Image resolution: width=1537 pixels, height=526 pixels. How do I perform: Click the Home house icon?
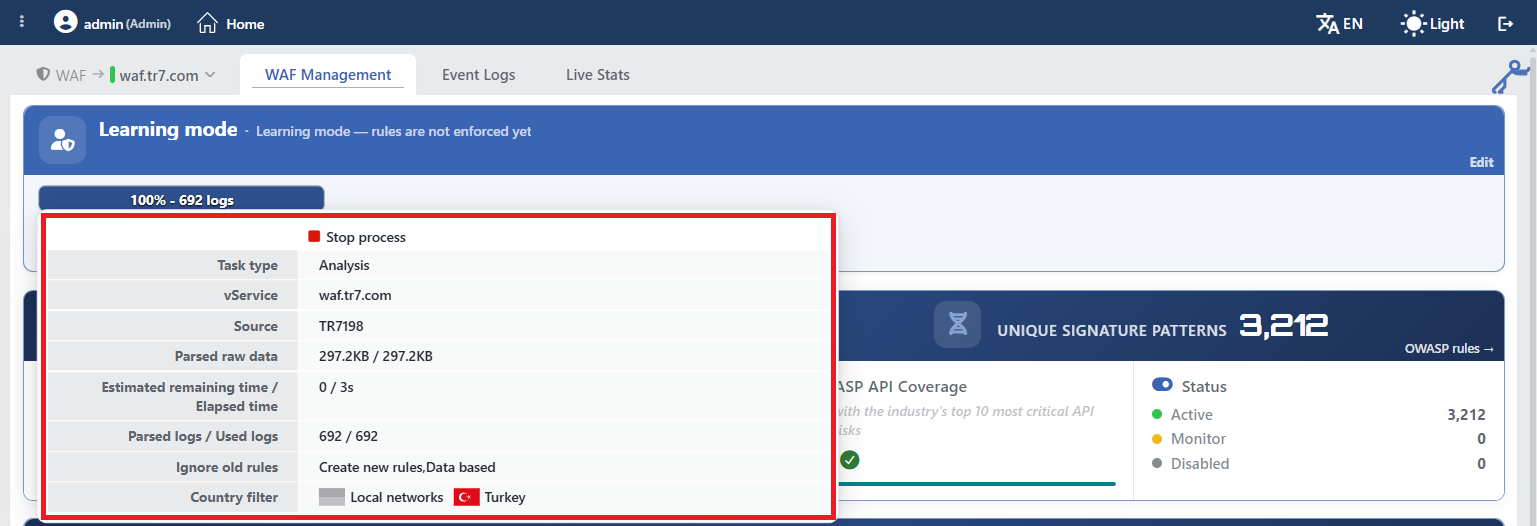(207, 22)
